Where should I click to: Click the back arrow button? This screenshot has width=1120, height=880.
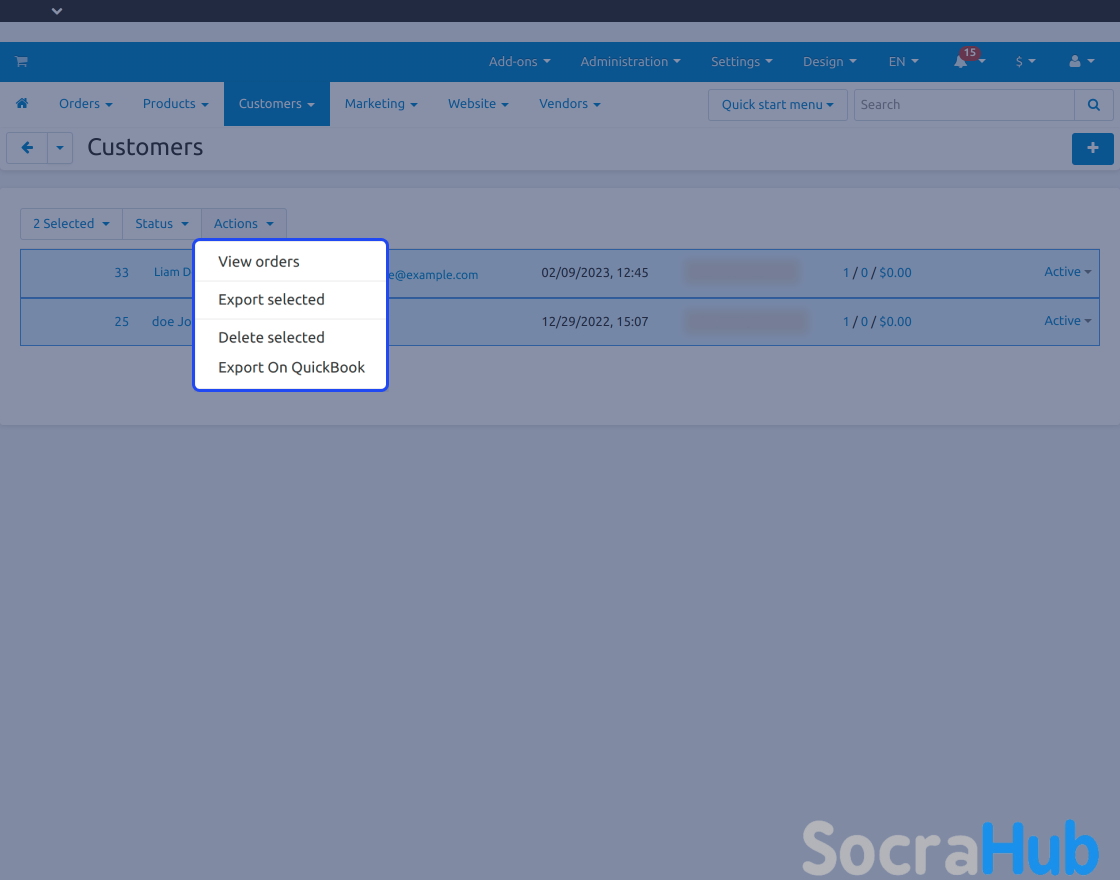(x=27, y=148)
